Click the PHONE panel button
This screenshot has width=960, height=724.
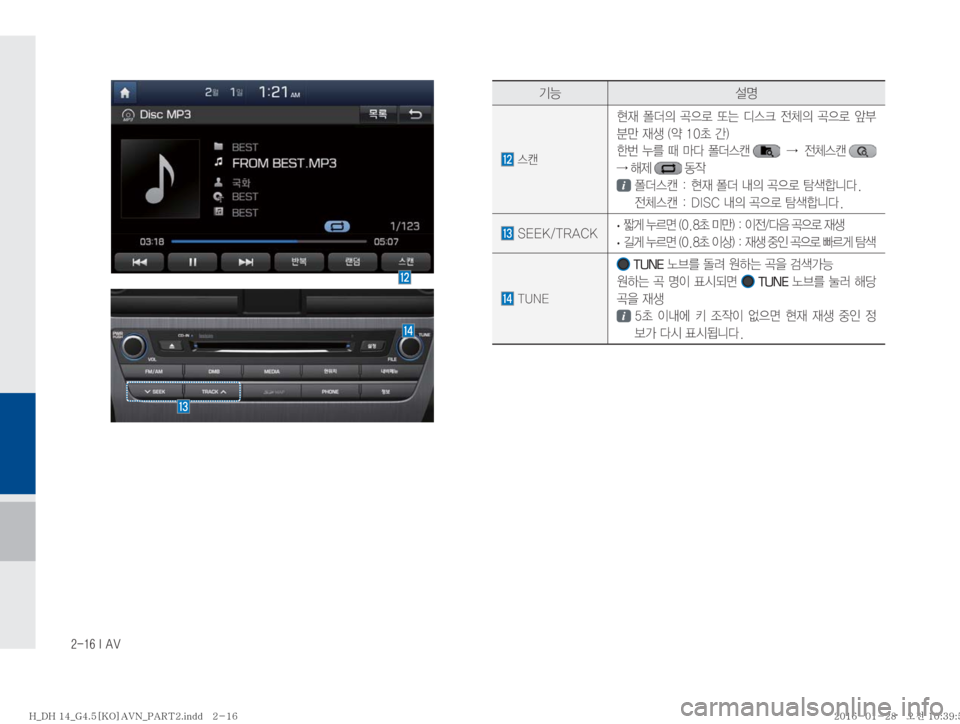(330, 392)
